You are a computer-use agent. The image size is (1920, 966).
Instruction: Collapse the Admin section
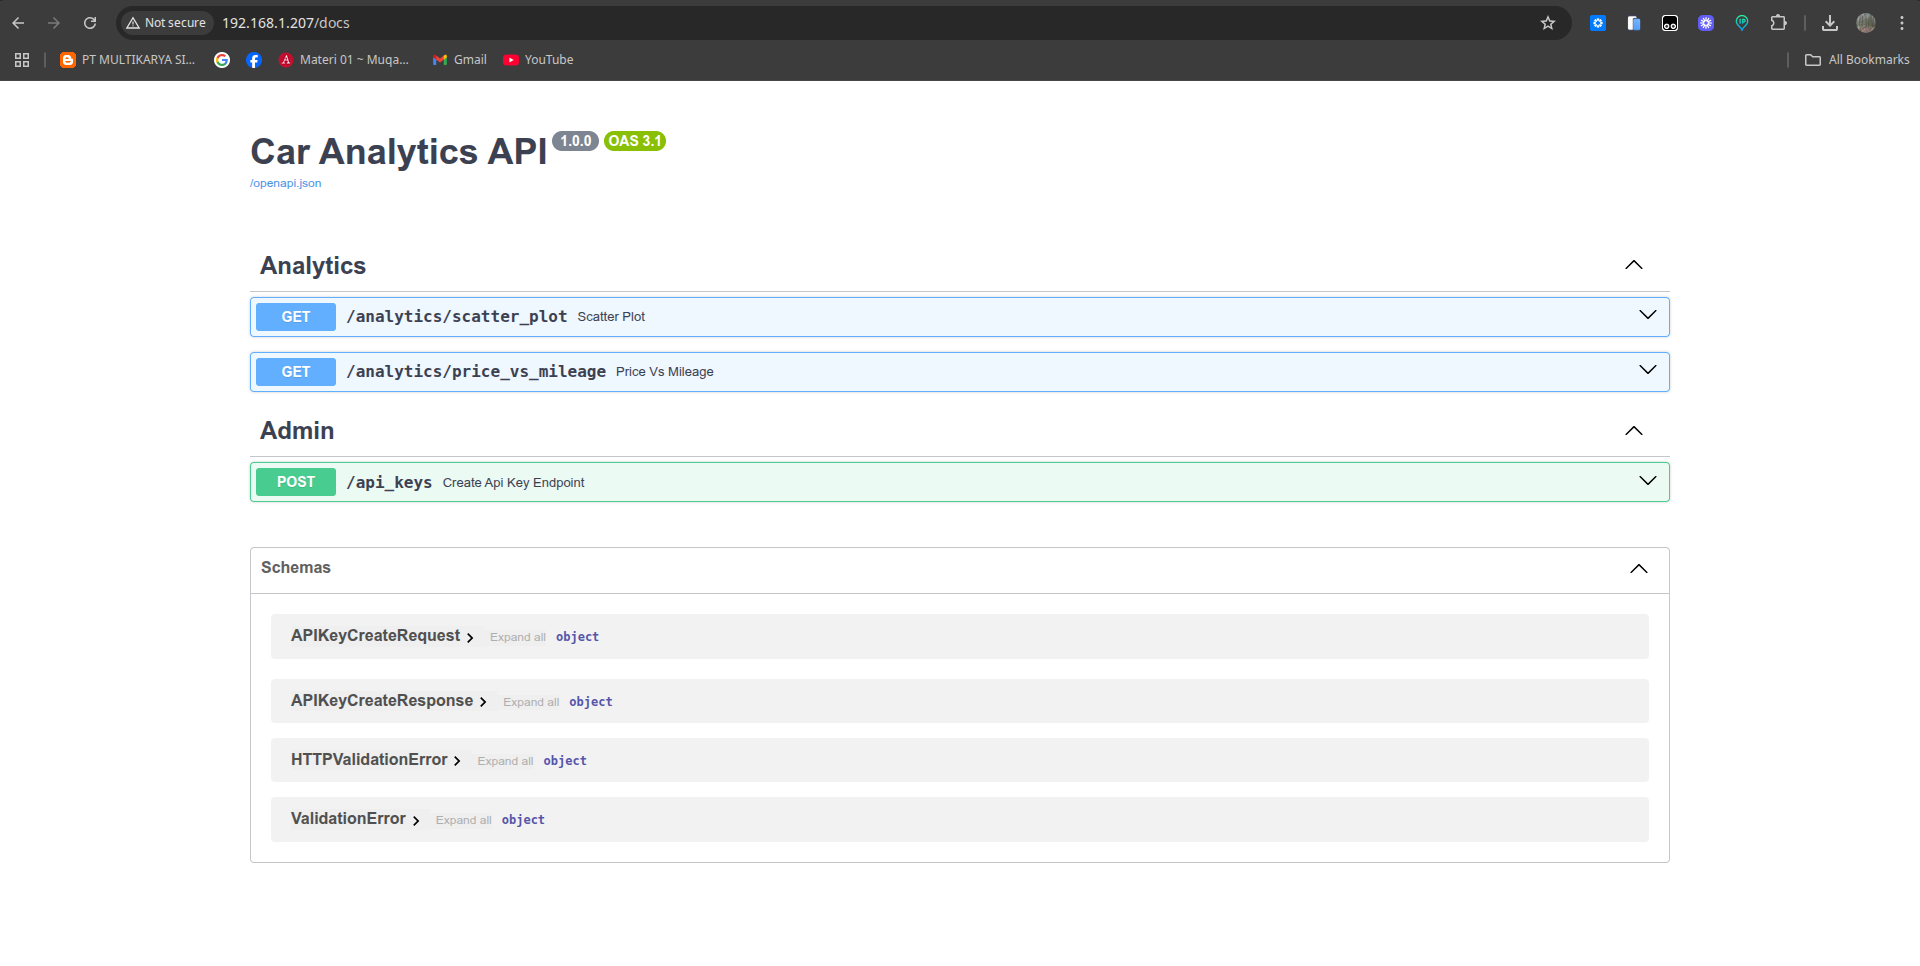pos(1634,431)
